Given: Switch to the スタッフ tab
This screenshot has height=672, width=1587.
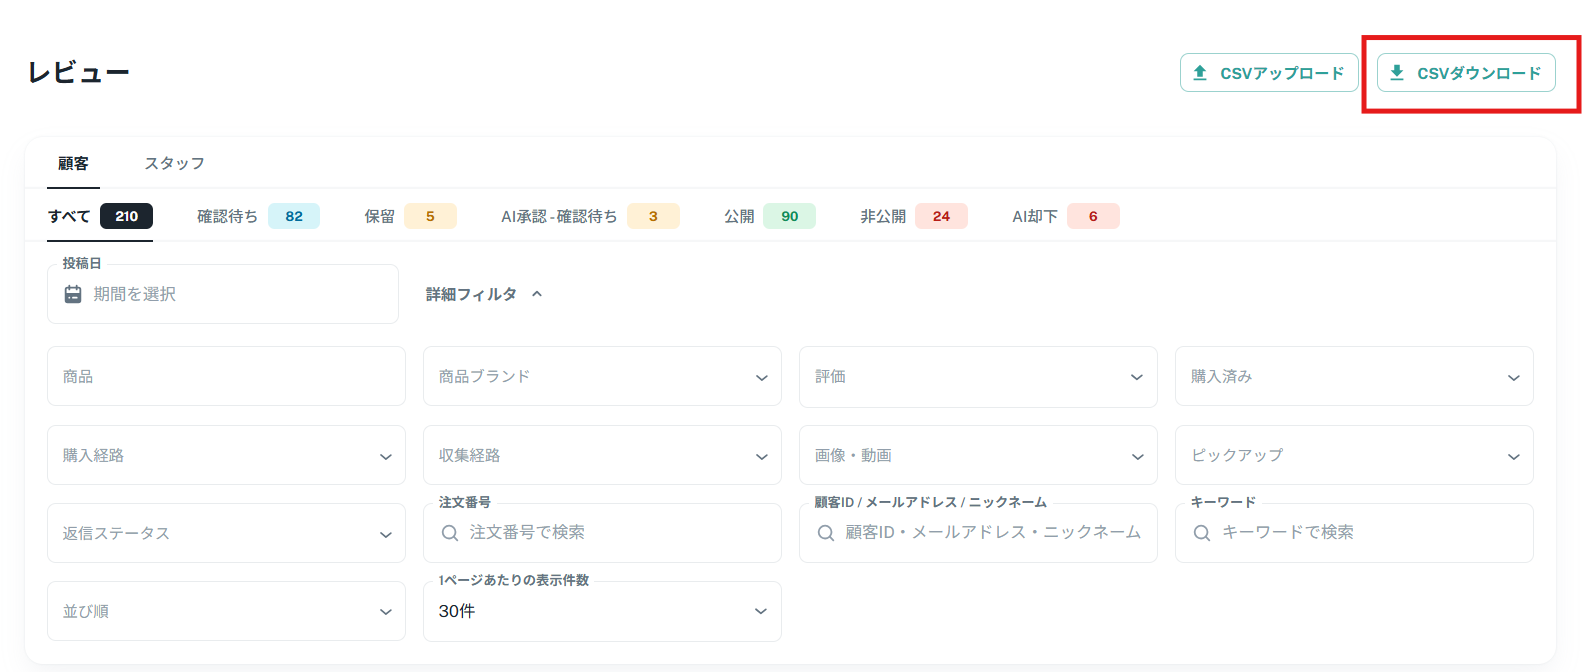Looking at the screenshot, I should tap(174, 163).
